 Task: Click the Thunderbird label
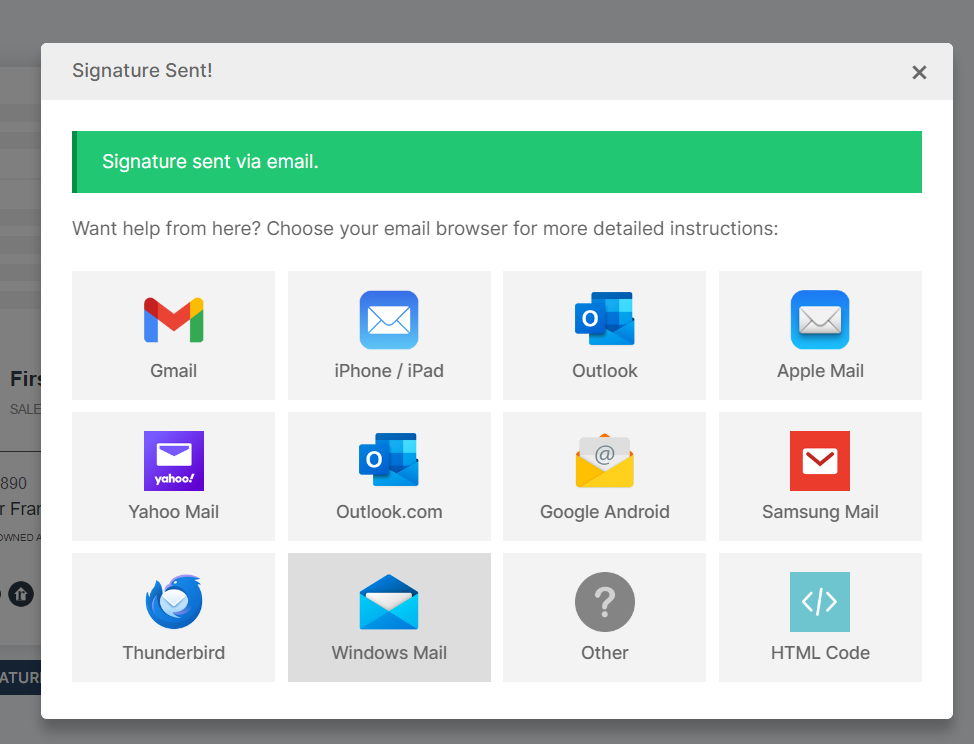tap(173, 653)
